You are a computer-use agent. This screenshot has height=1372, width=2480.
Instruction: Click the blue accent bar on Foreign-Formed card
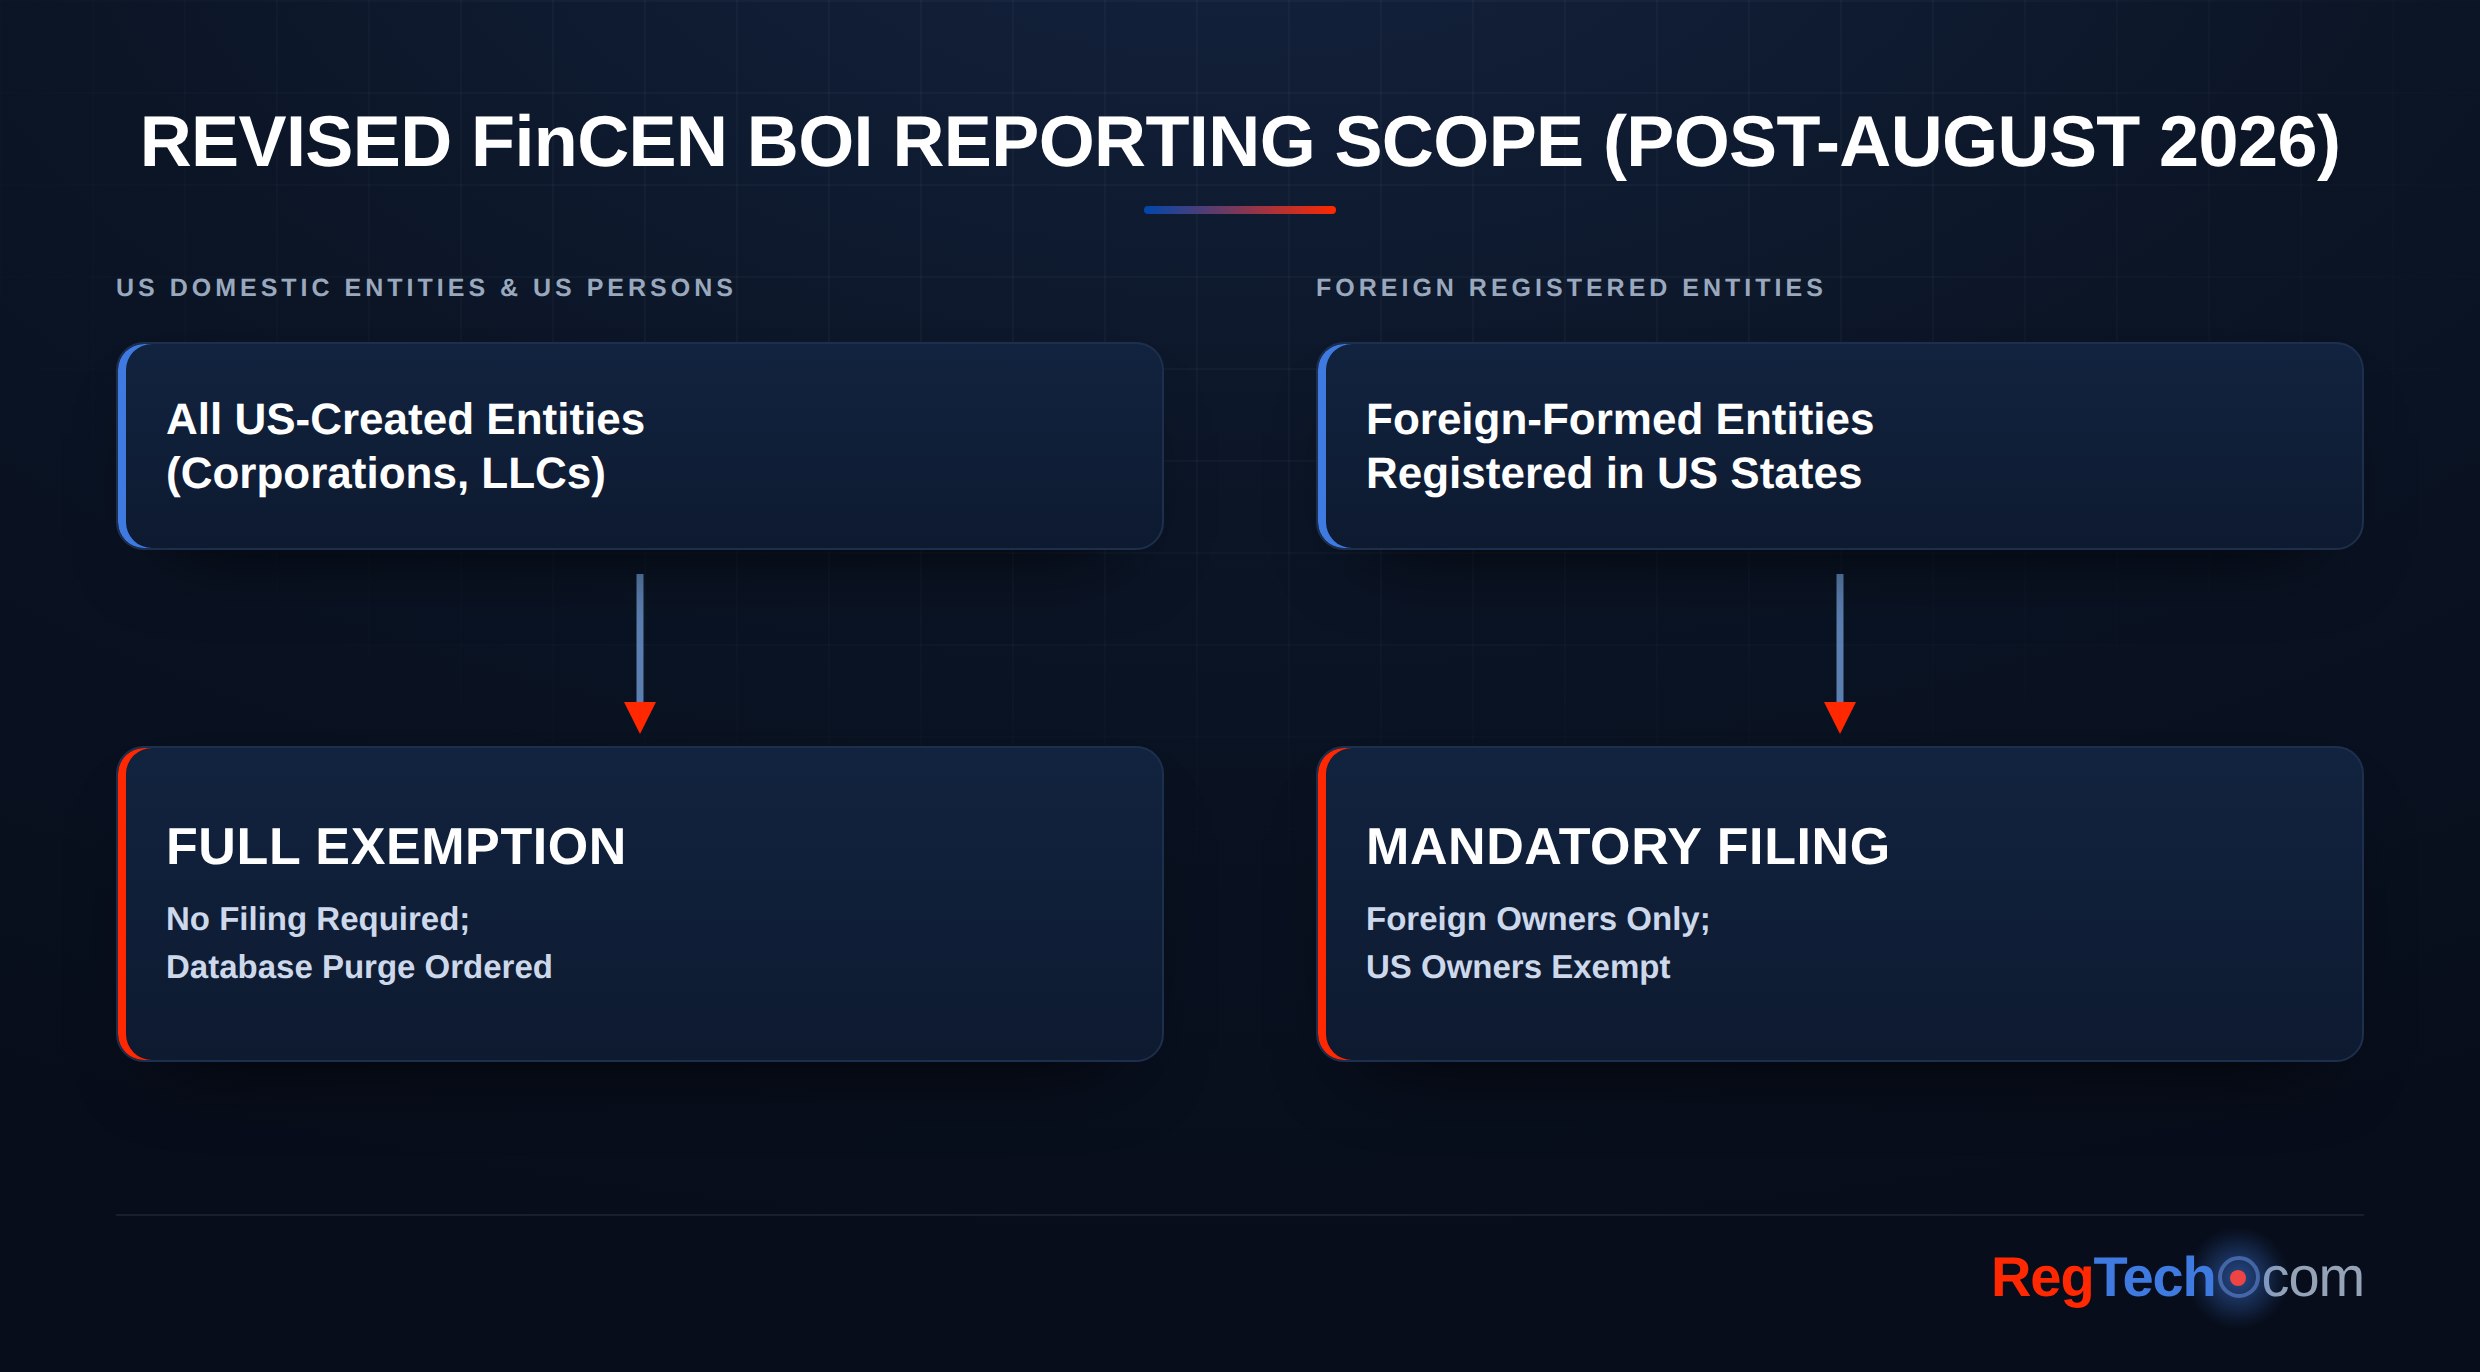1322,446
